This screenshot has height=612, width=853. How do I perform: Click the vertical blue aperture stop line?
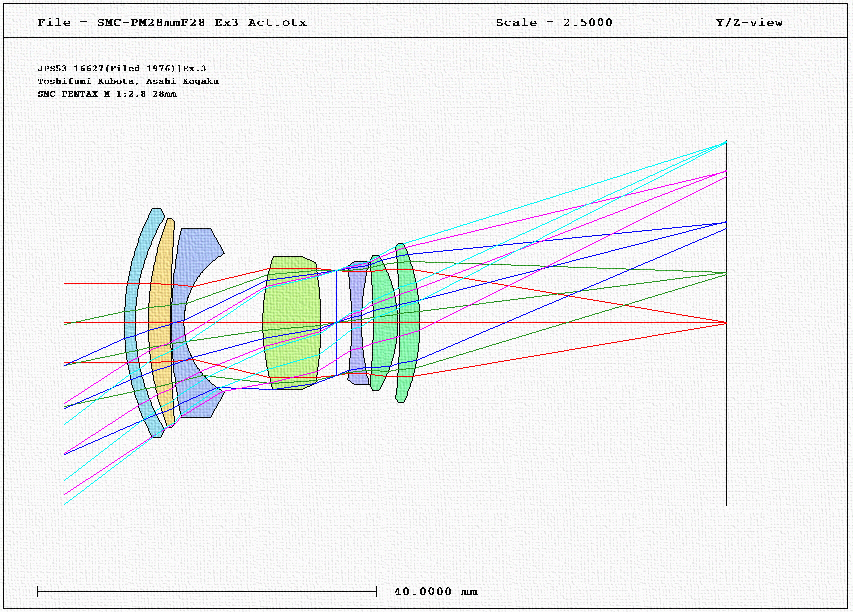pyautogui.click(x=336, y=323)
